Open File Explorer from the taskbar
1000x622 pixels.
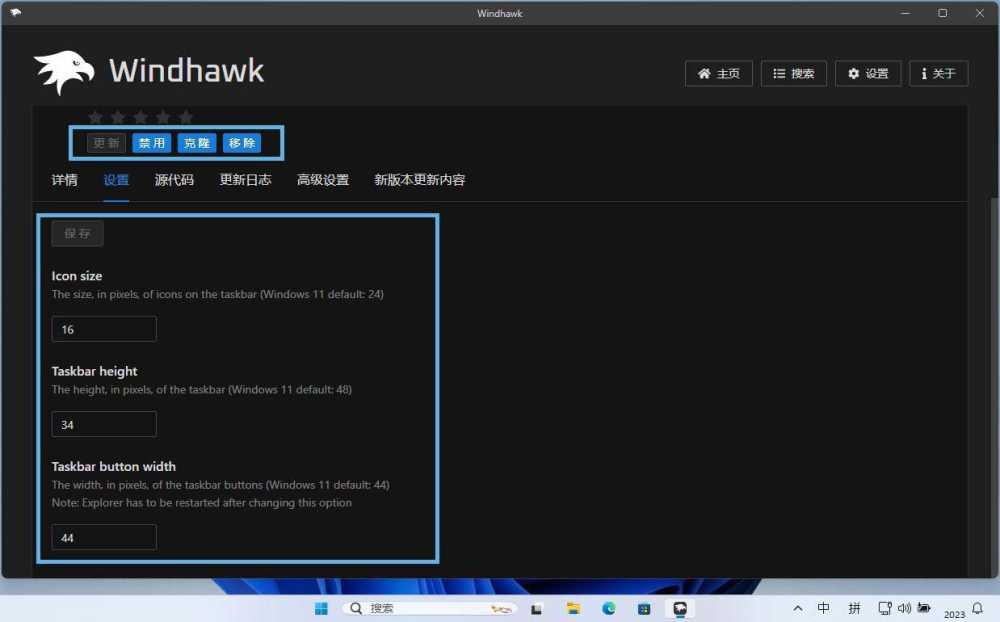[572, 608]
